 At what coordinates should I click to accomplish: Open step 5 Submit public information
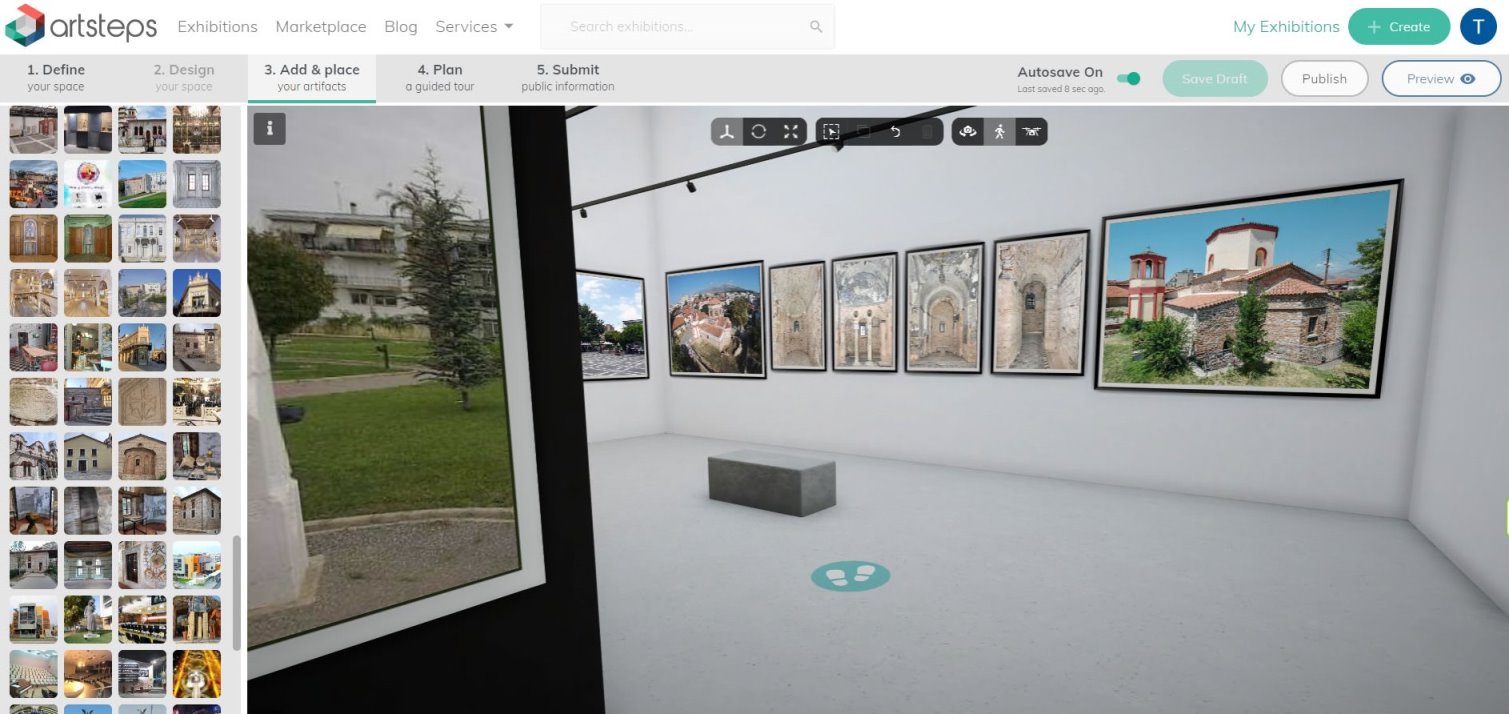coord(568,77)
